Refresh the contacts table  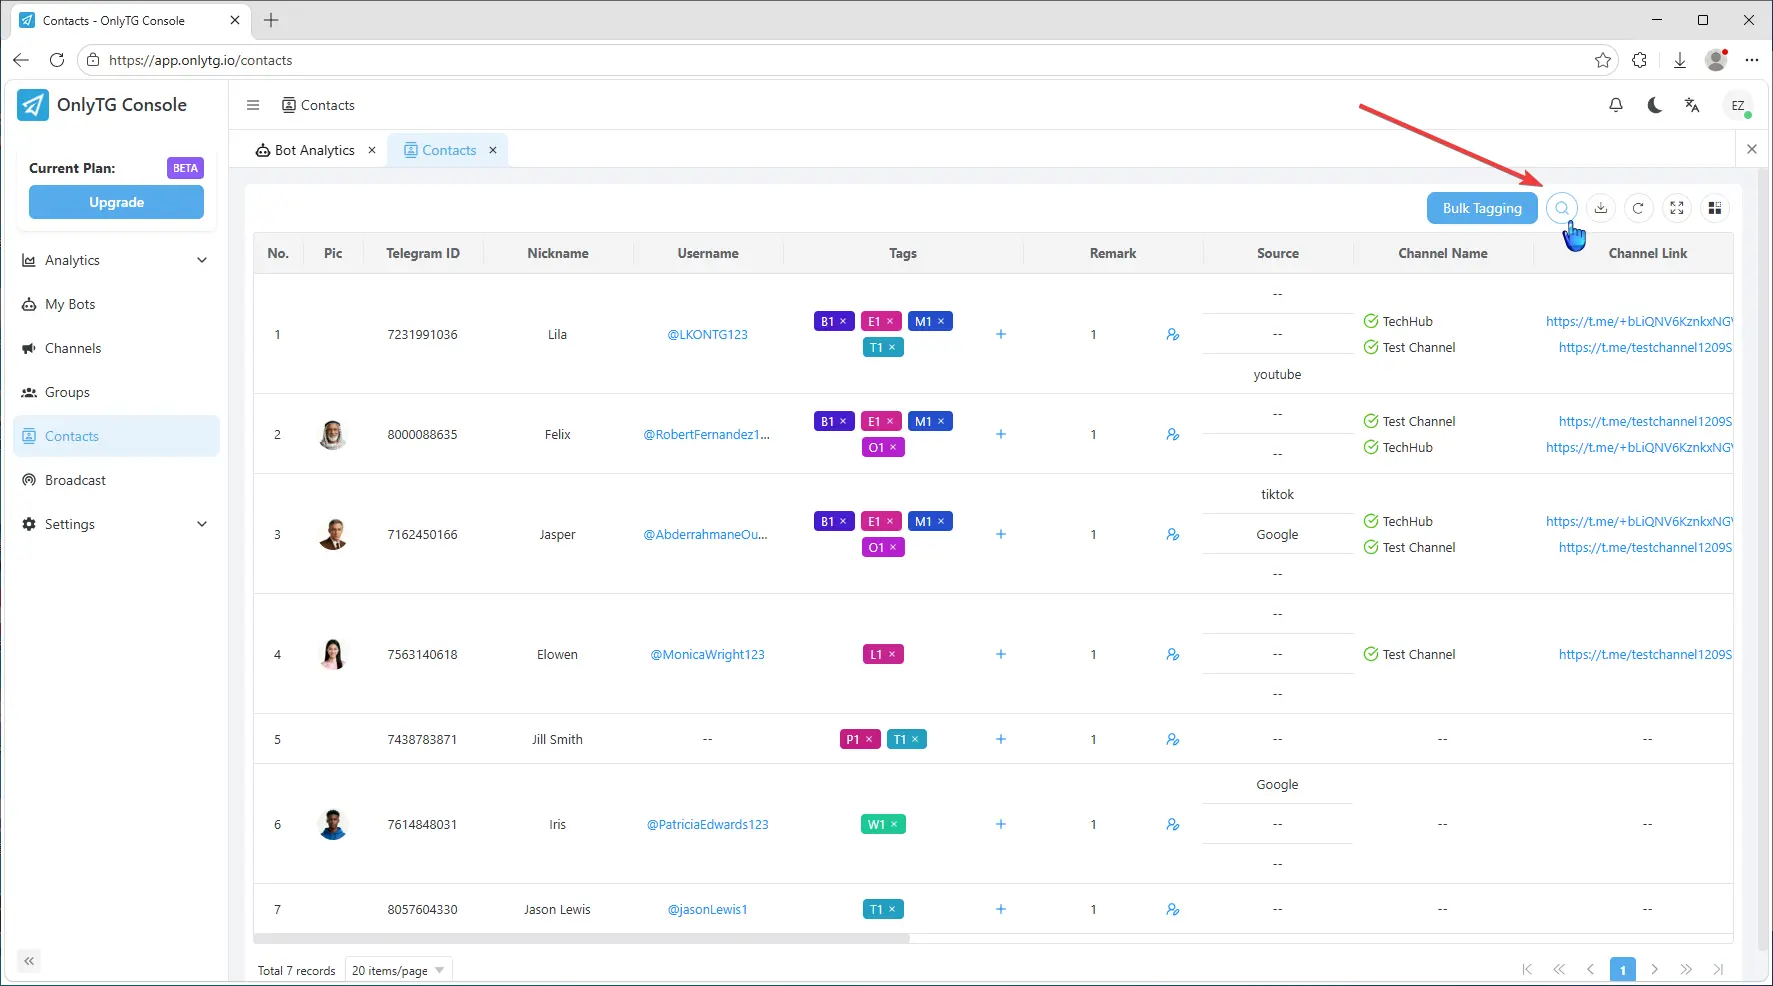(1638, 208)
